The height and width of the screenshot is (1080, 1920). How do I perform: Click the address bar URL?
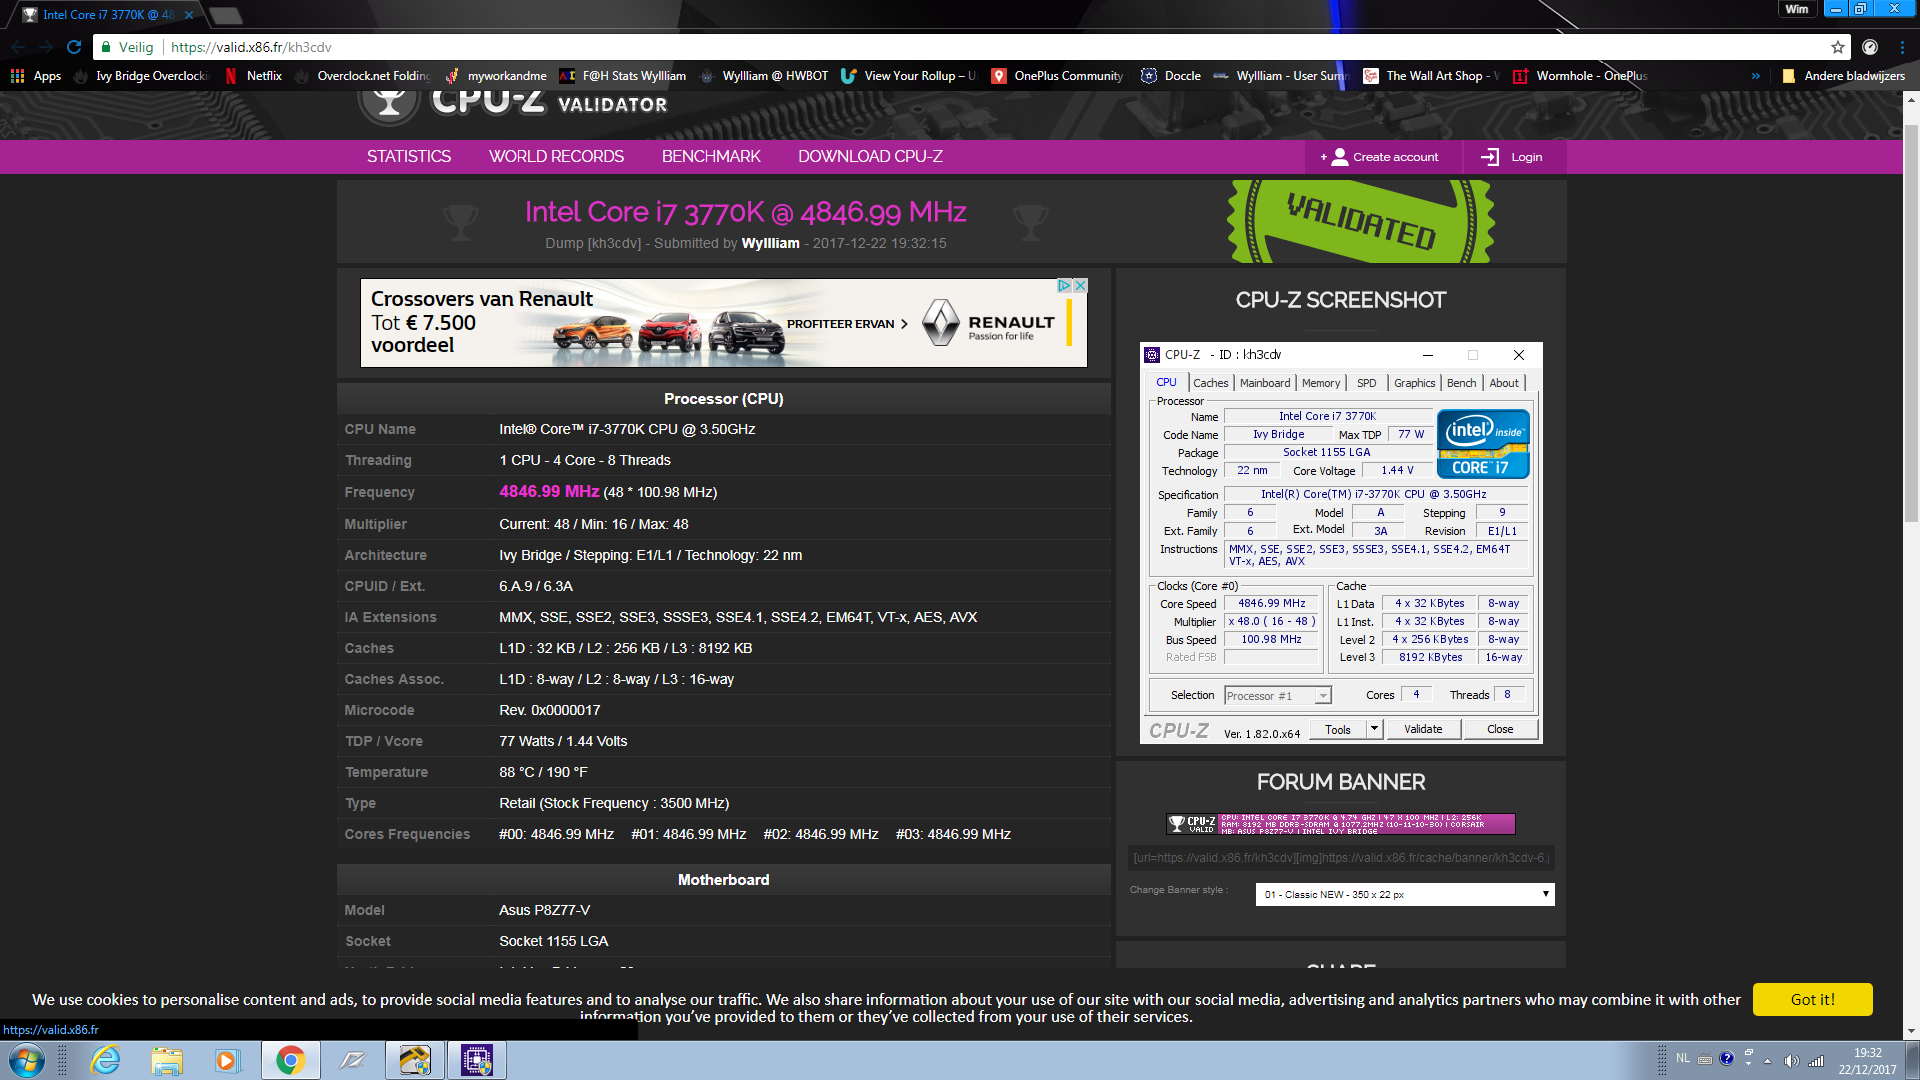(251, 47)
